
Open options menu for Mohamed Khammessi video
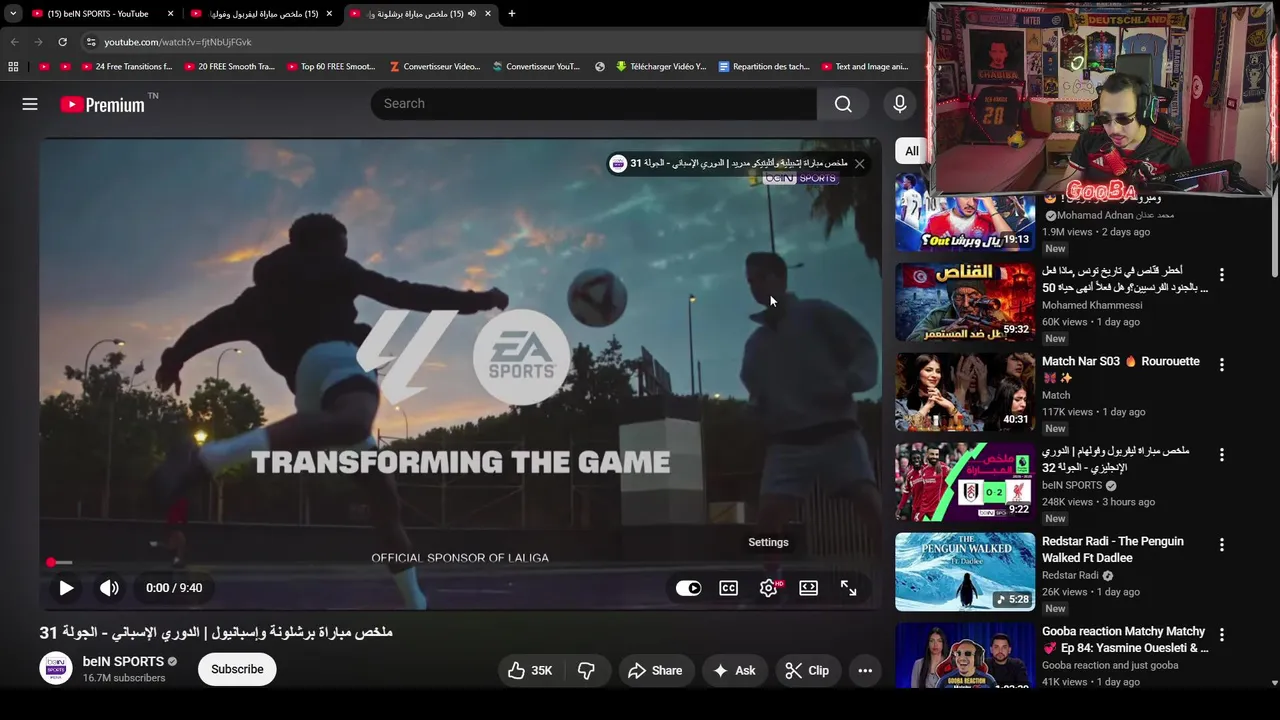coord(1221,275)
